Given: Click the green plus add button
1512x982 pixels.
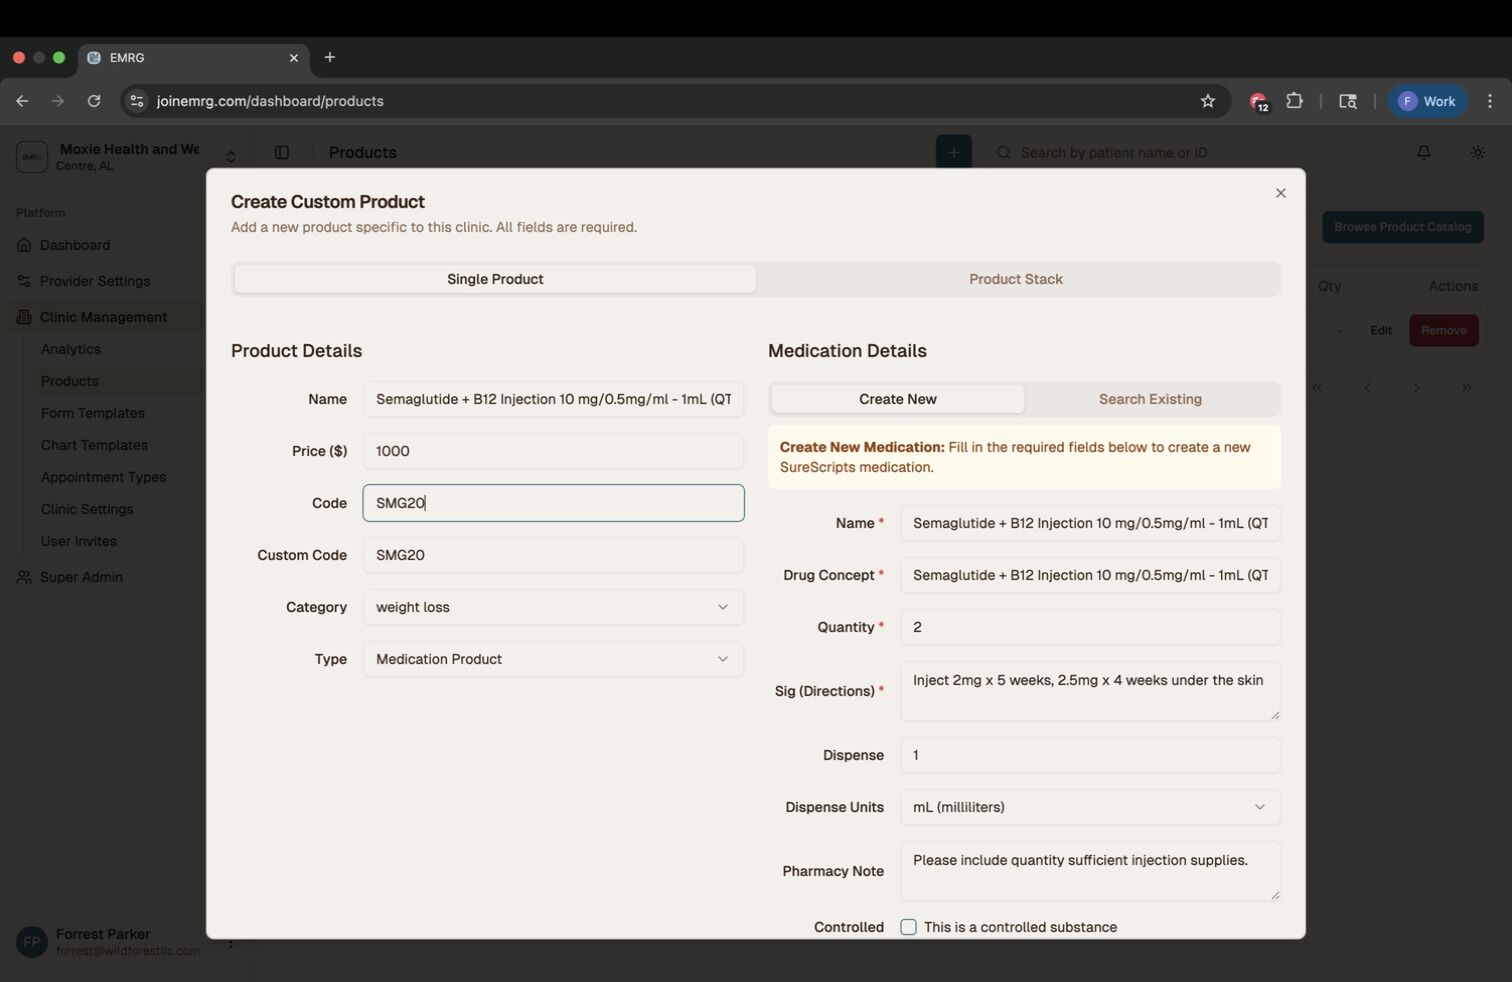Looking at the screenshot, I should [x=952, y=152].
